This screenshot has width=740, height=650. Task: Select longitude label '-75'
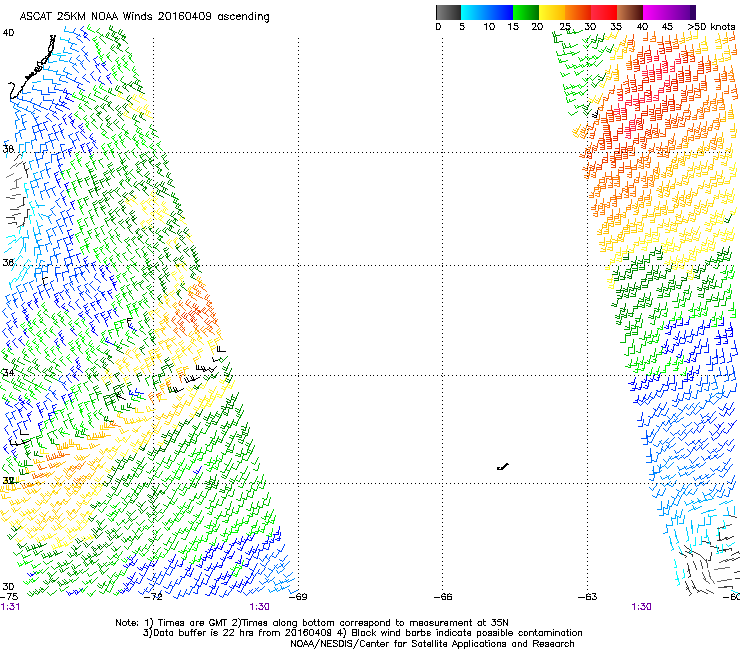(x=9, y=597)
